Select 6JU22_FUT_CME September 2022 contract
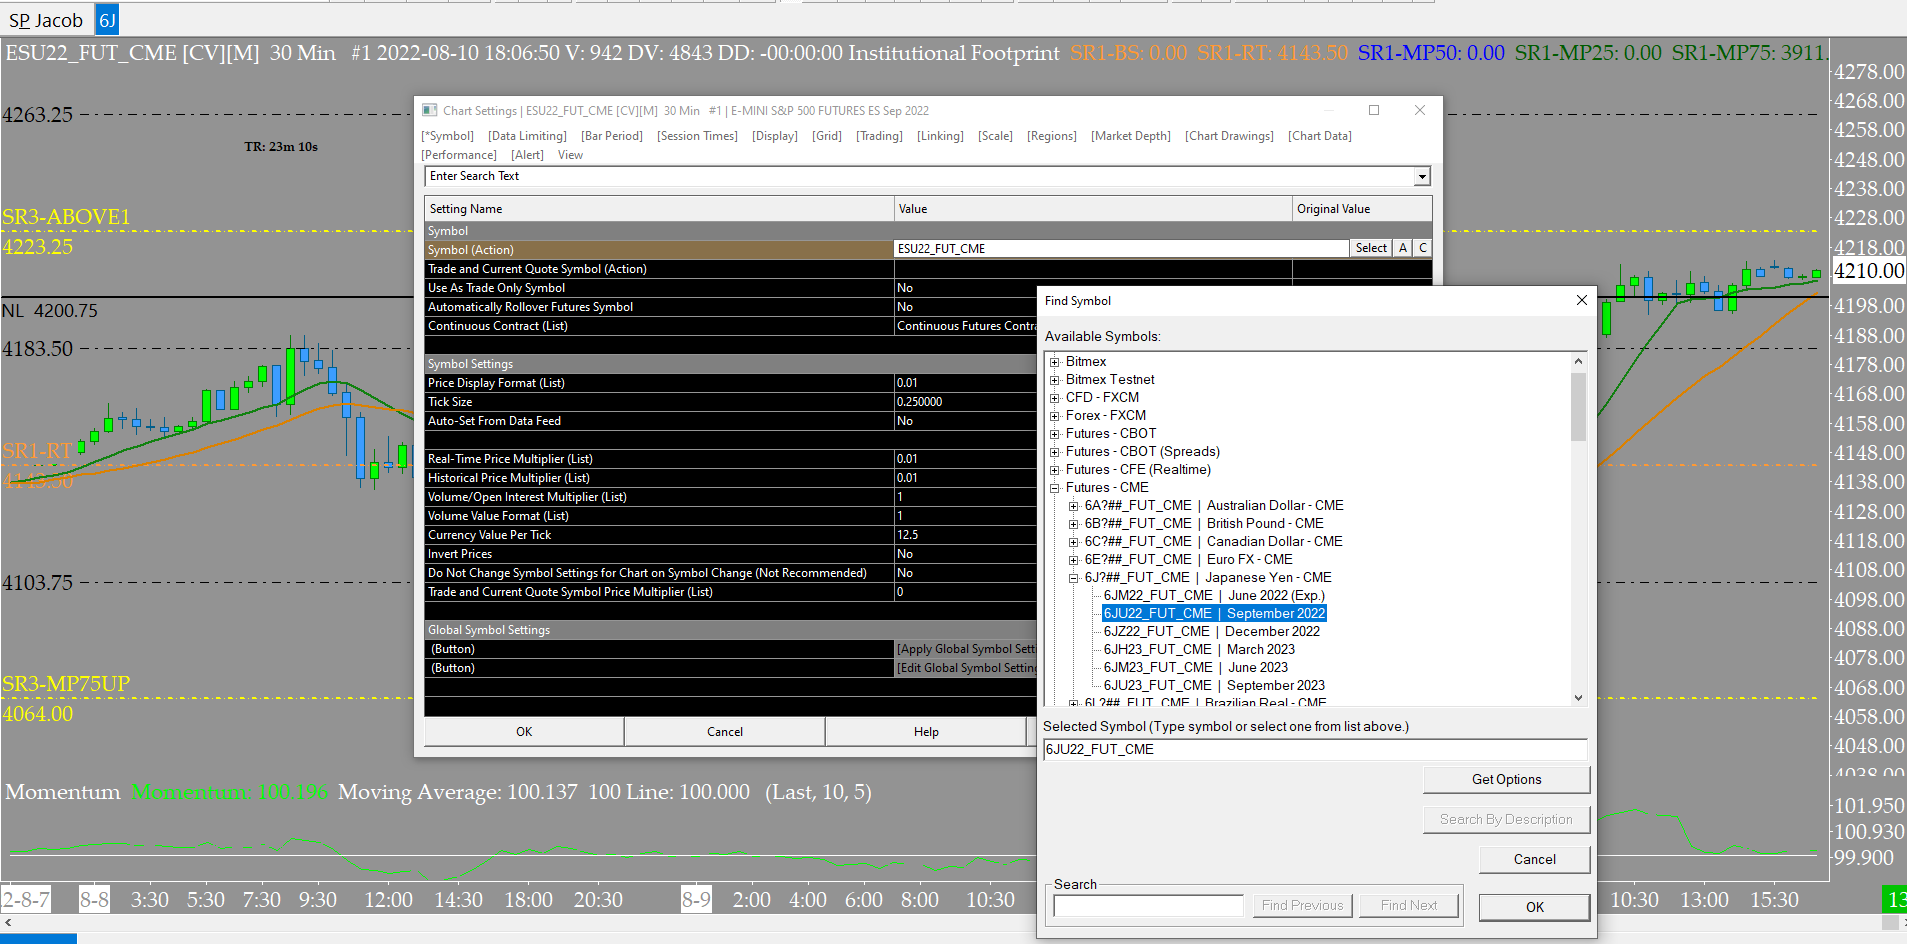 click(x=1214, y=614)
